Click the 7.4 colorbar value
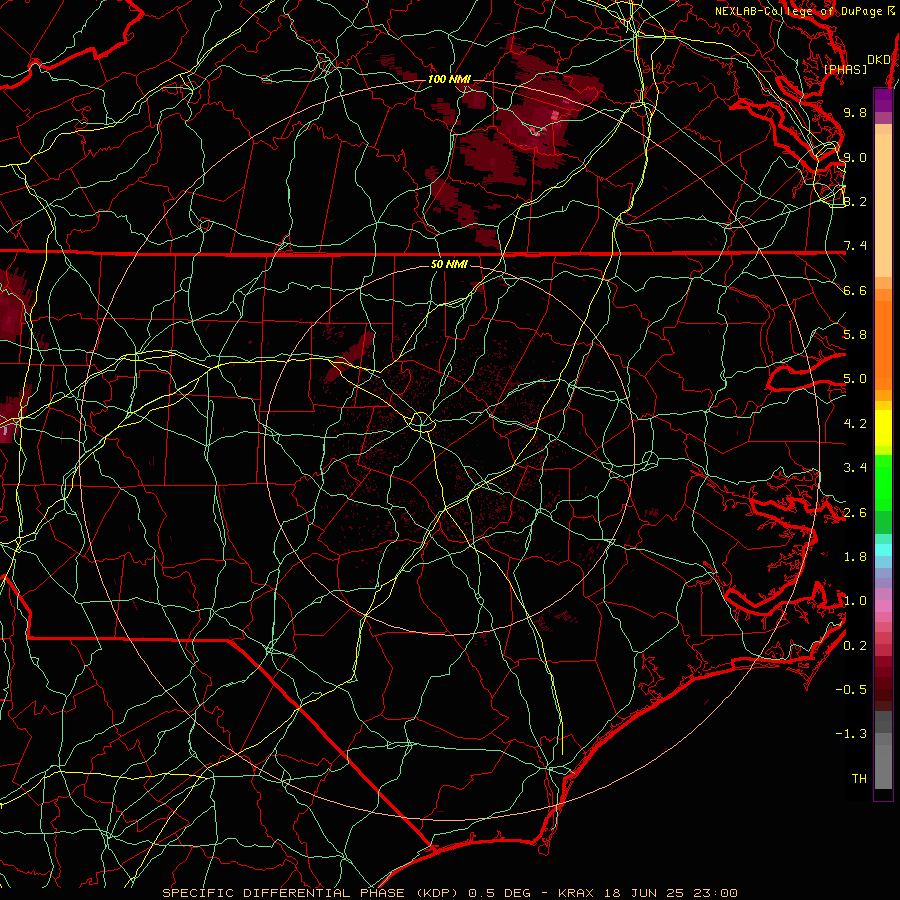This screenshot has height=900, width=900. pos(855,246)
